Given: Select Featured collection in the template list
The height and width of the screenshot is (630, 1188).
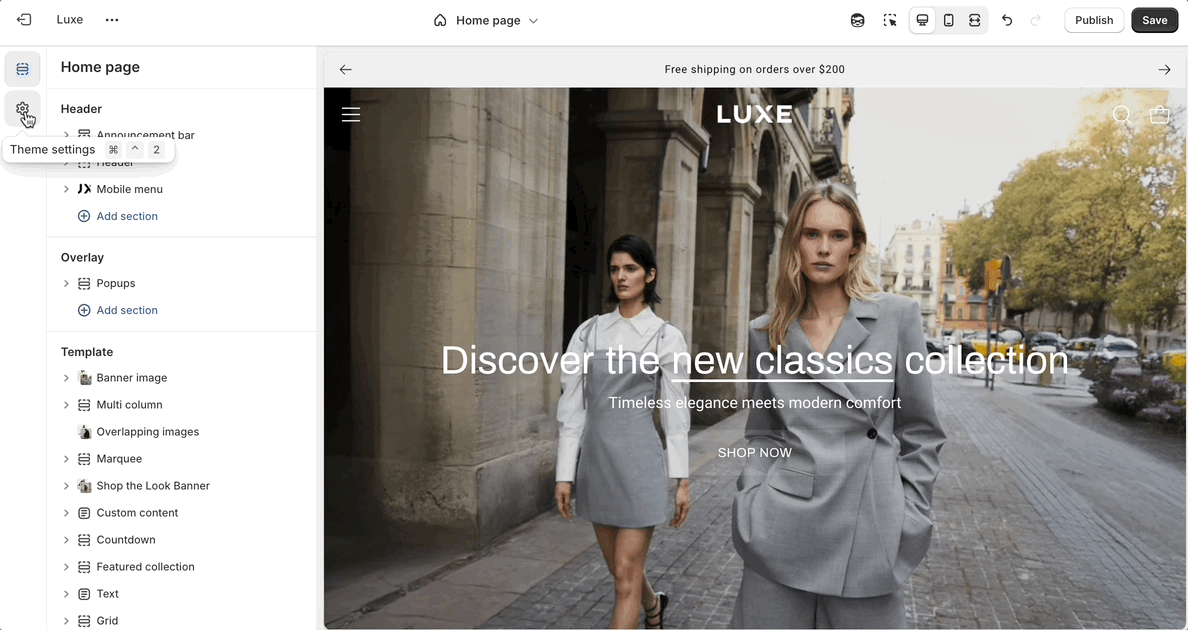Looking at the screenshot, I should [145, 567].
